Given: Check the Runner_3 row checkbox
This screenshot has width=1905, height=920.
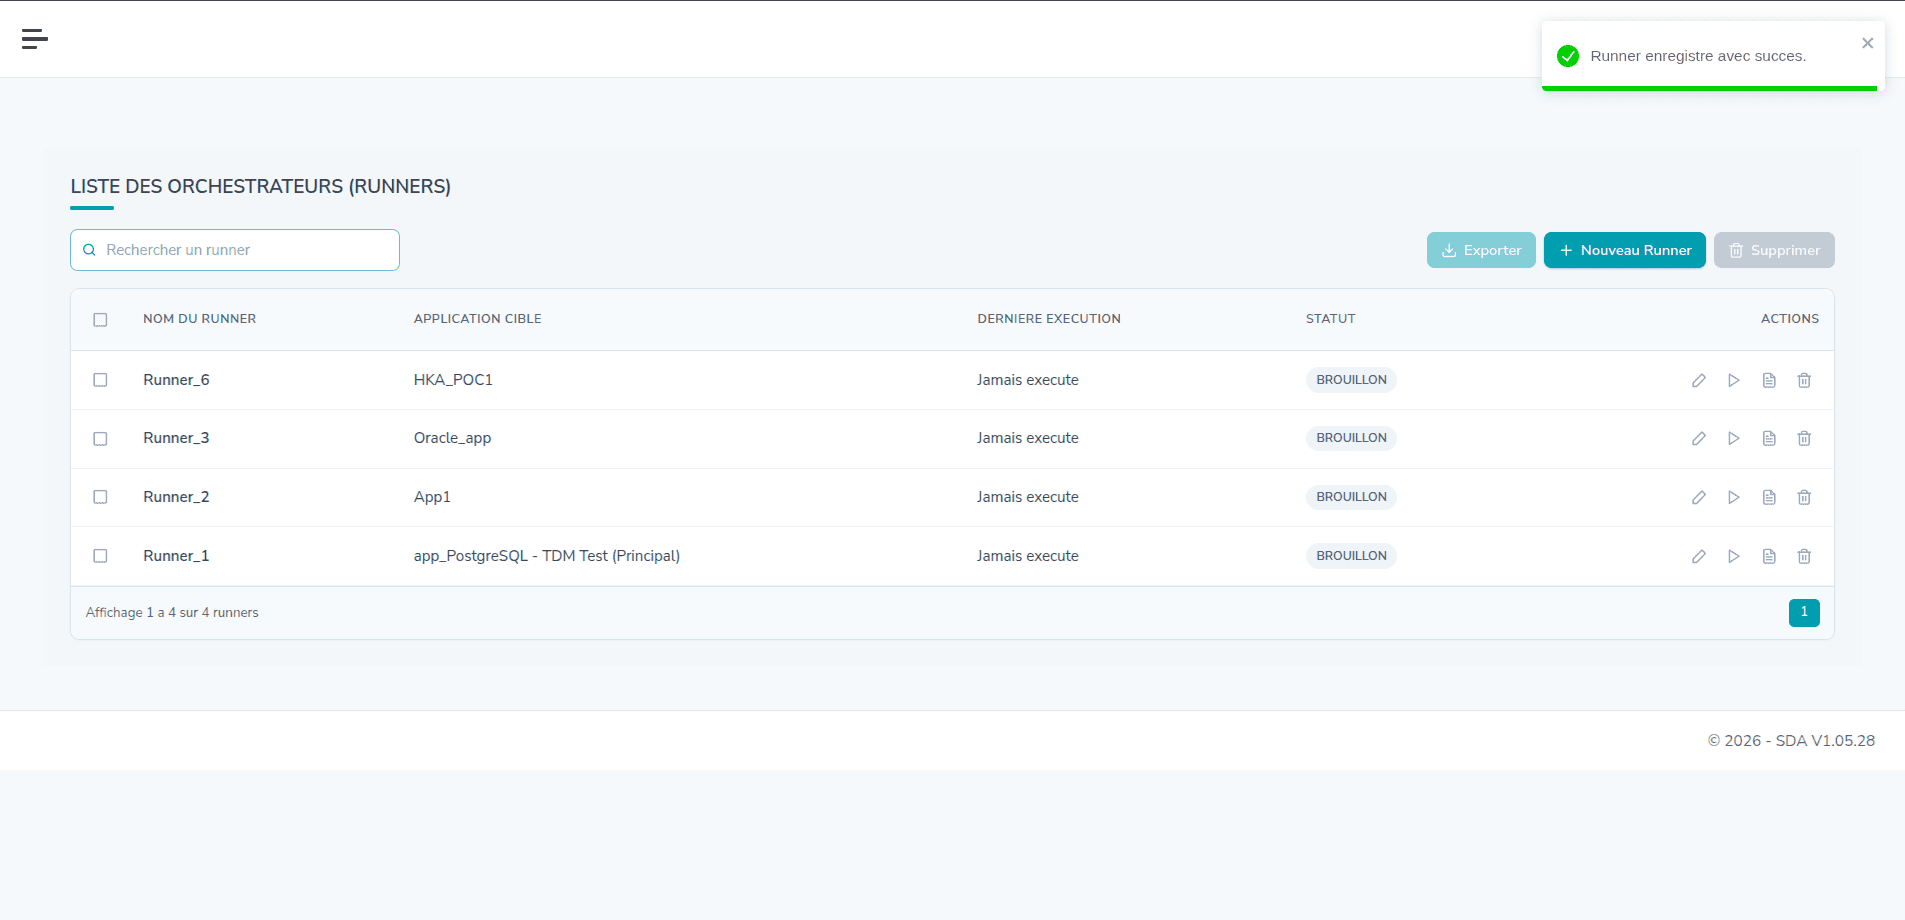Looking at the screenshot, I should click(100, 439).
